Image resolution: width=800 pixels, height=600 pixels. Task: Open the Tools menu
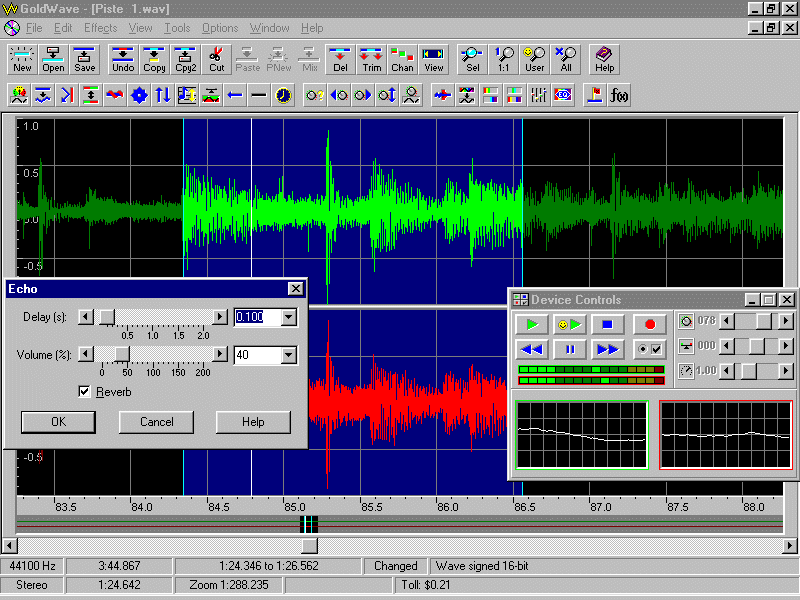pyautogui.click(x=177, y=28)
